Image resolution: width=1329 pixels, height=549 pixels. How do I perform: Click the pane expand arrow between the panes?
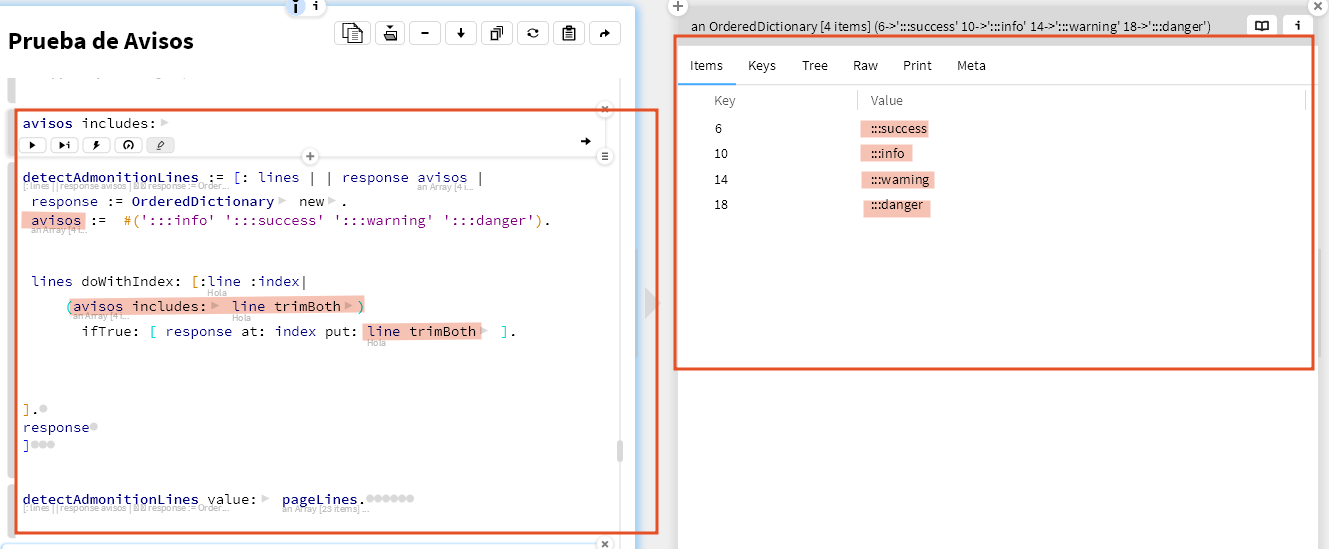(x=651, y=302)
